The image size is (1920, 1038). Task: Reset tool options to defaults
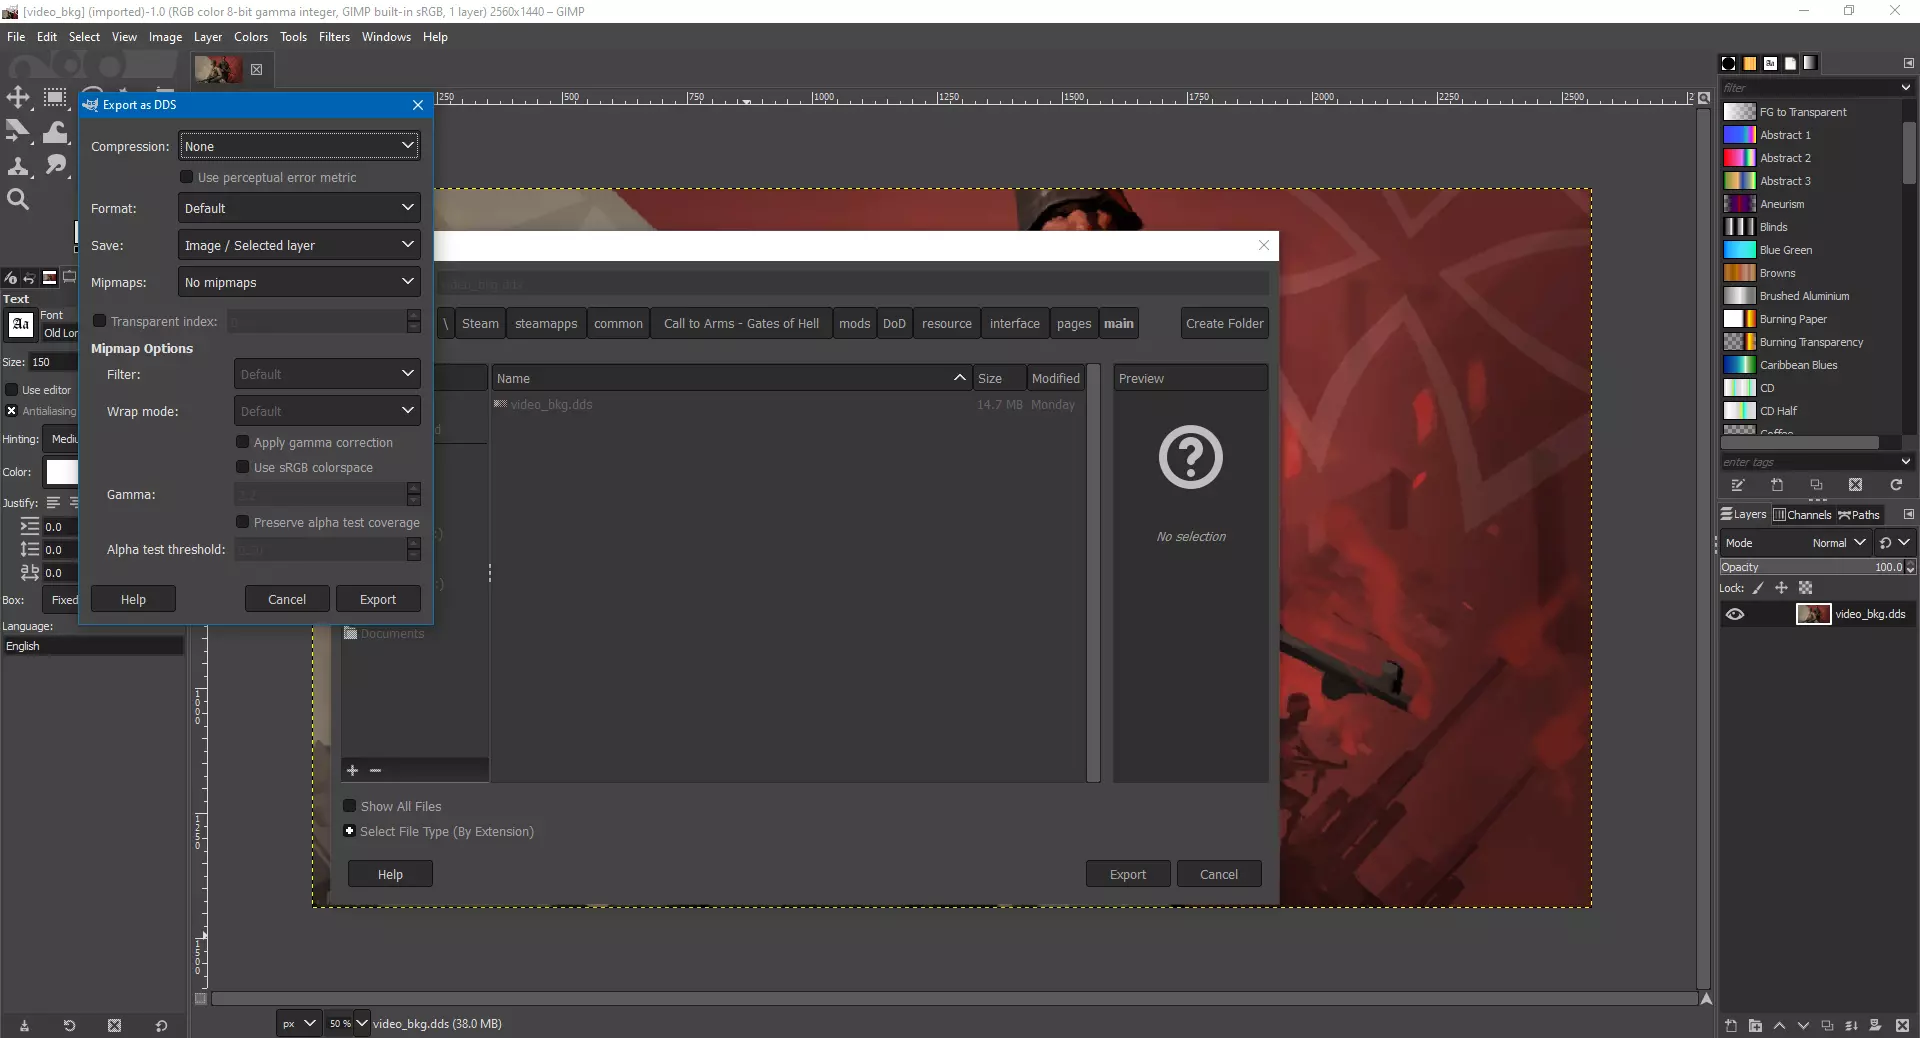coord(161,1025)
